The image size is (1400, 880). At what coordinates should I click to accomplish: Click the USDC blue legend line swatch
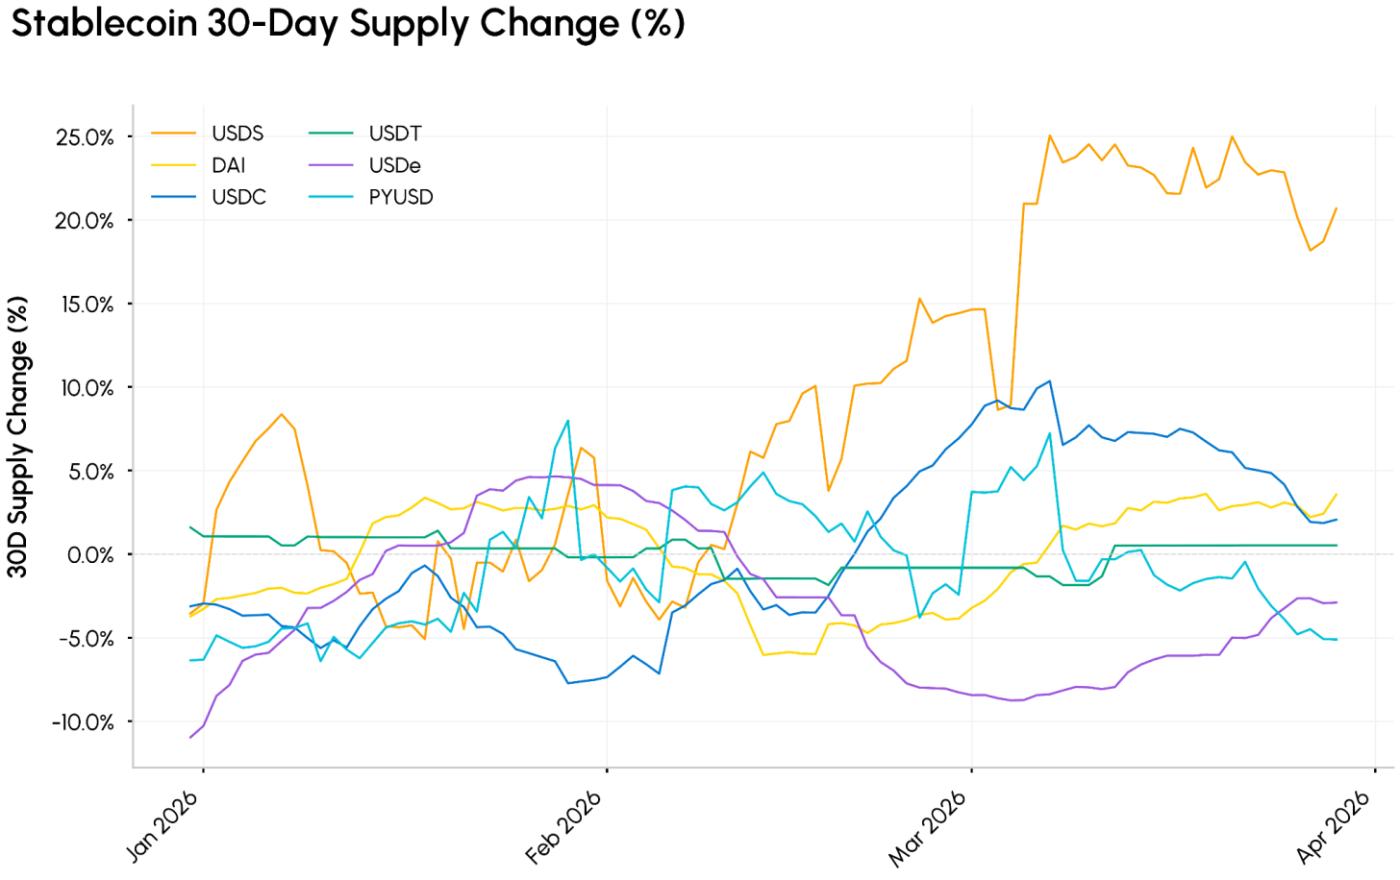[x=174, y=197]
